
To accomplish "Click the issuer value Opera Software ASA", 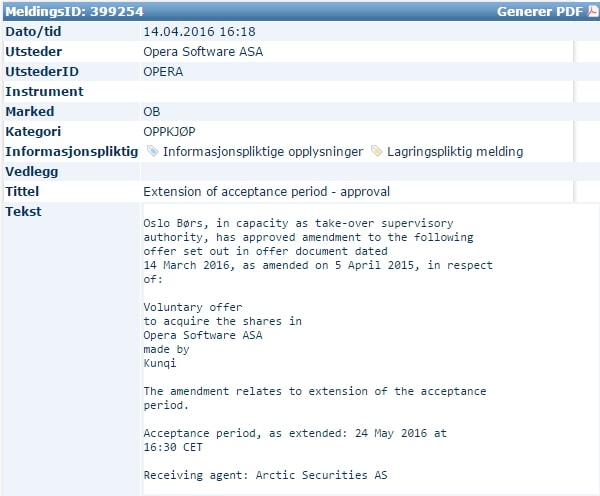I will coord(203,52).
